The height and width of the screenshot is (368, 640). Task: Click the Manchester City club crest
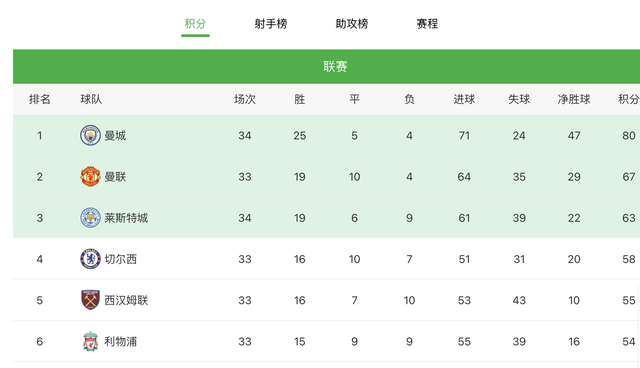point(90,135)
